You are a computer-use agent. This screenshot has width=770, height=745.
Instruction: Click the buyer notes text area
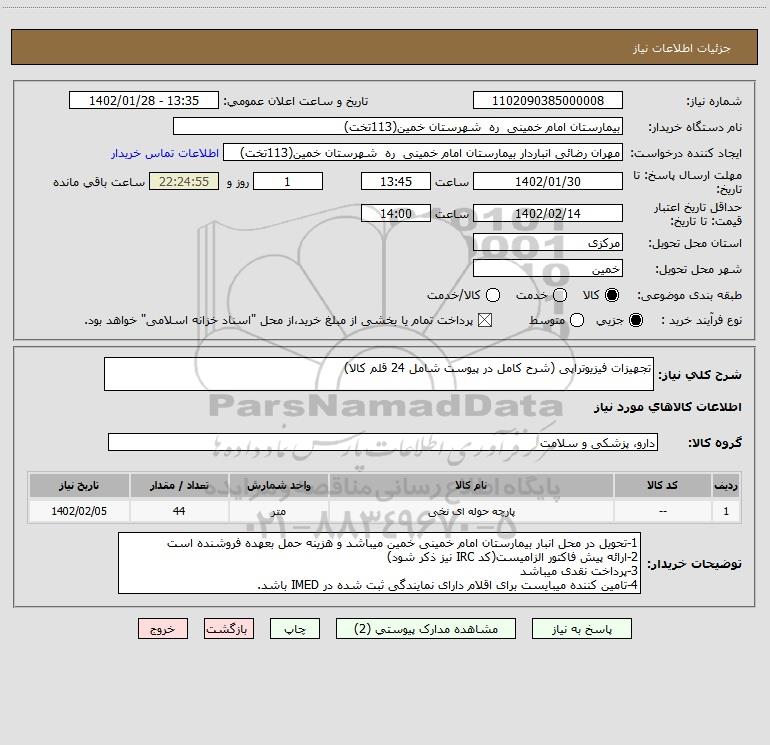click(x=380, y=563)
